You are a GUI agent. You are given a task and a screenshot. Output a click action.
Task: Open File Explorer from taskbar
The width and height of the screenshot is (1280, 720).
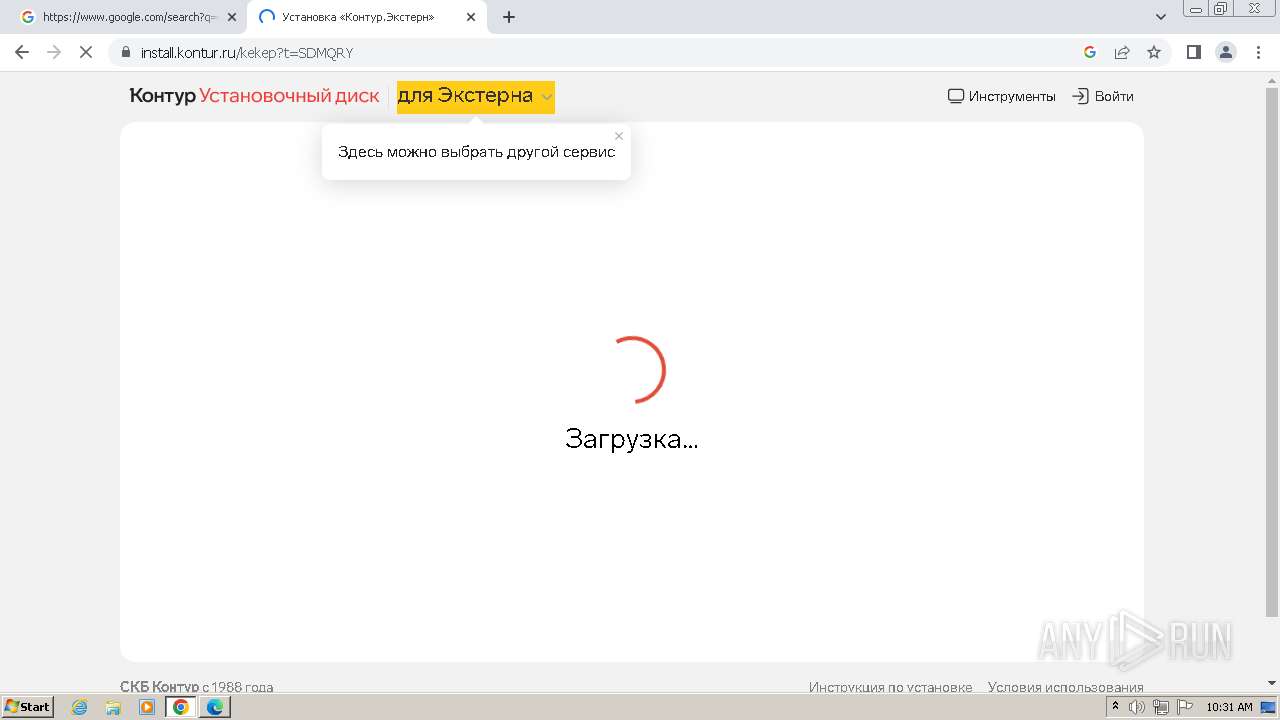113,707
